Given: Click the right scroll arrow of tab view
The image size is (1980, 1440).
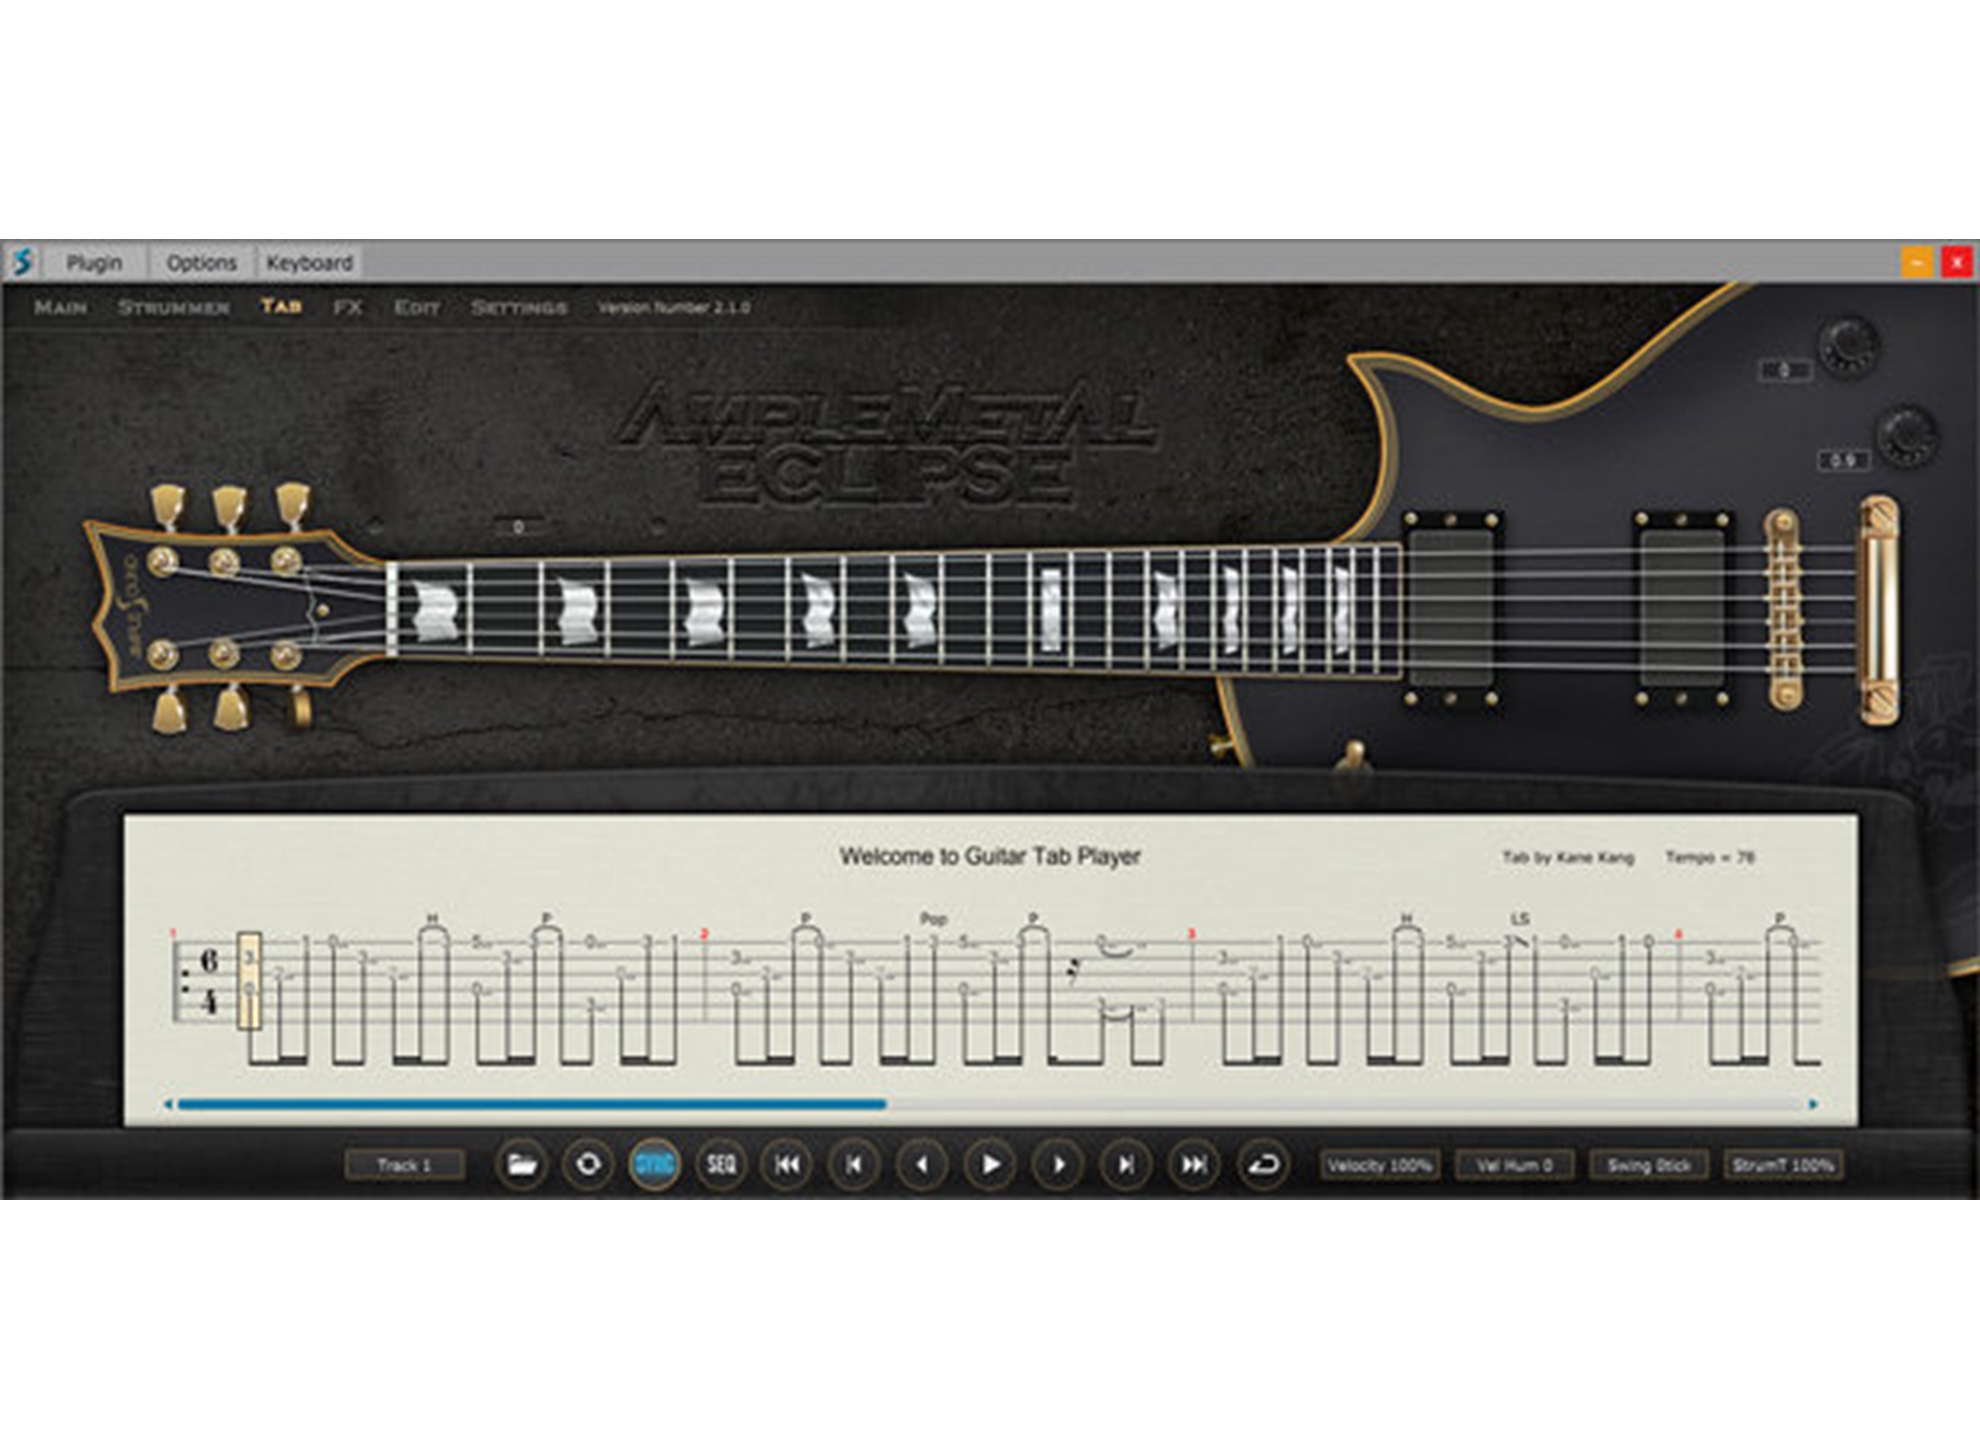Looking at the screenshot, I should pos(1813,1105).
